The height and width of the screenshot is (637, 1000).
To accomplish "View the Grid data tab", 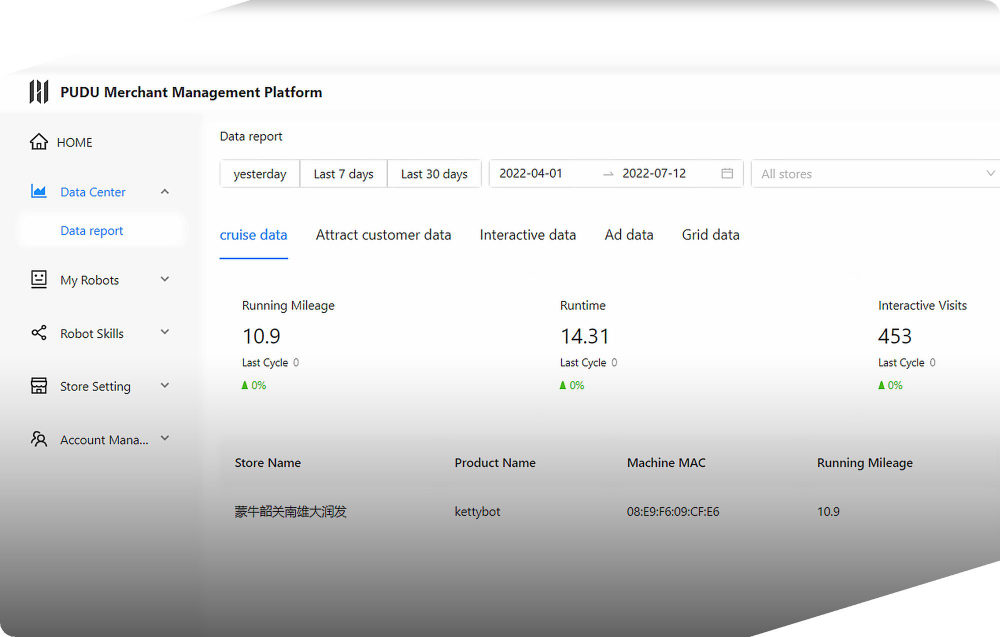I will tap(710, 235).
